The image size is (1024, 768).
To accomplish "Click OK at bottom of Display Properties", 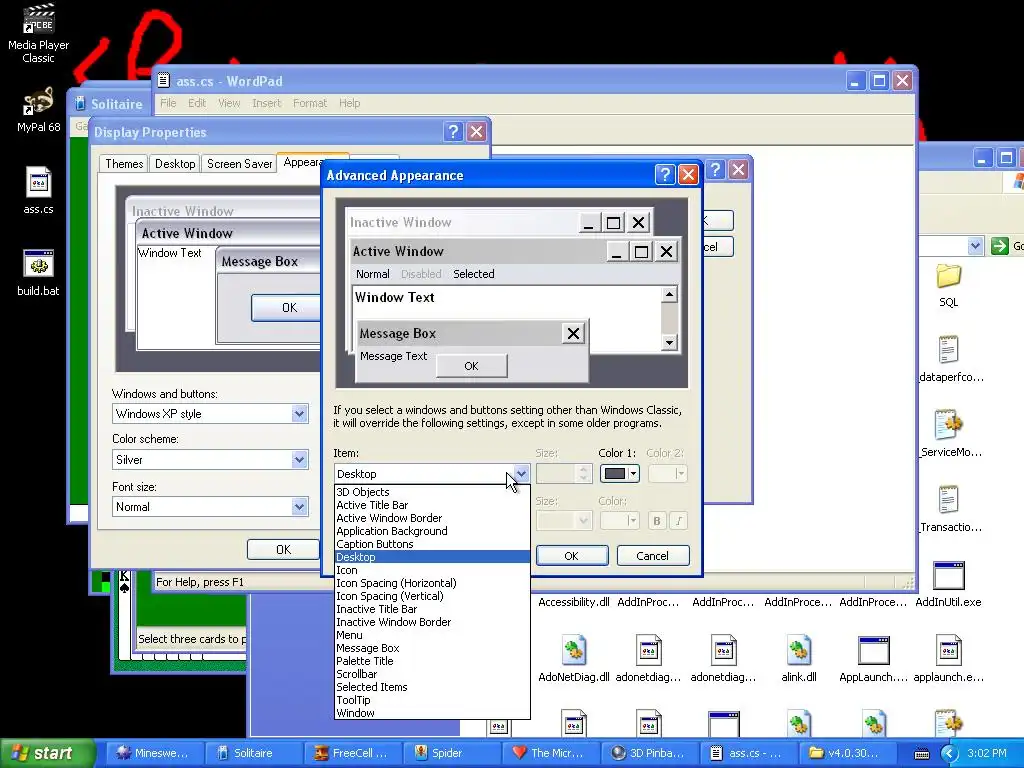I will [283, 549].
